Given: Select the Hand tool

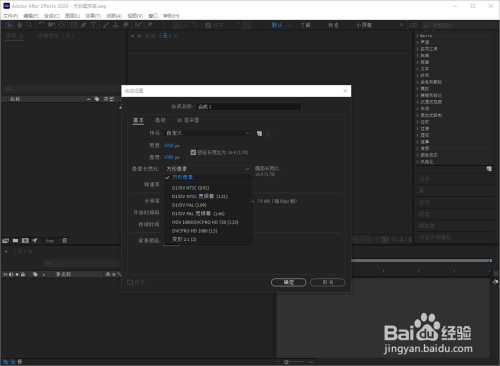Looking at the screenshot, I should tap(19, 25).
